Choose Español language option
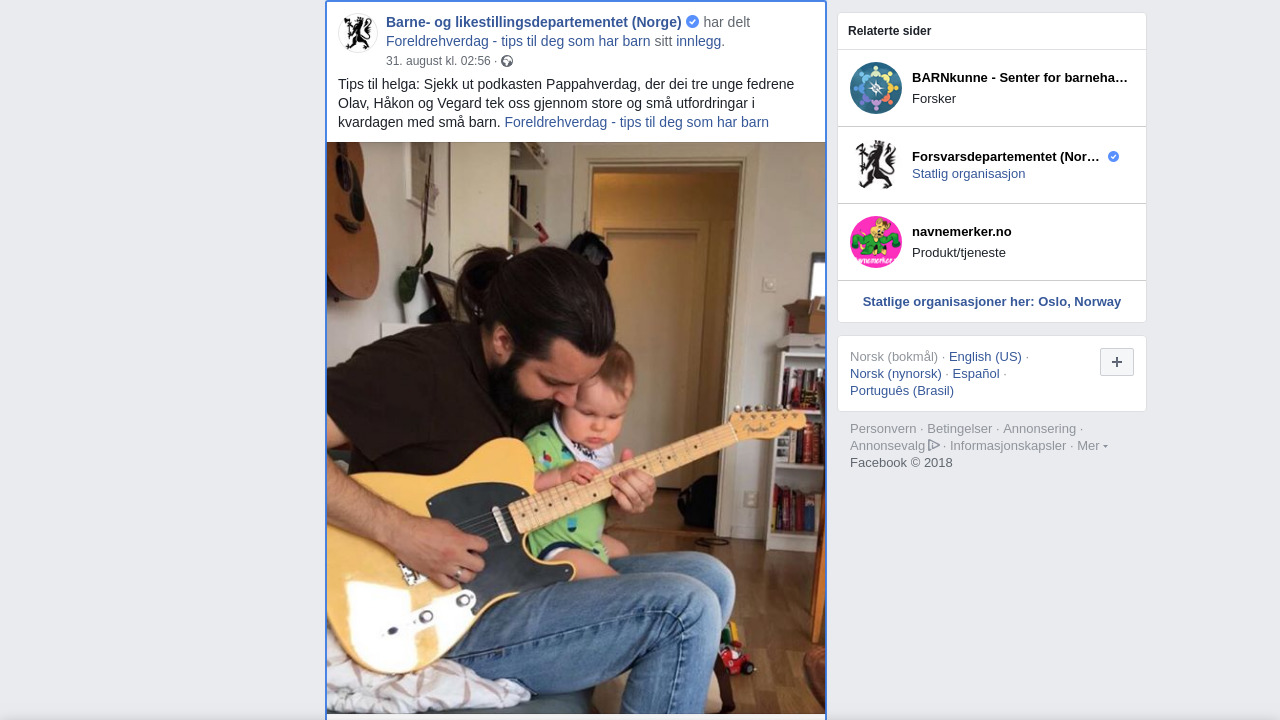This screenshot has height=720, width=1280. [x=976, y=373]
